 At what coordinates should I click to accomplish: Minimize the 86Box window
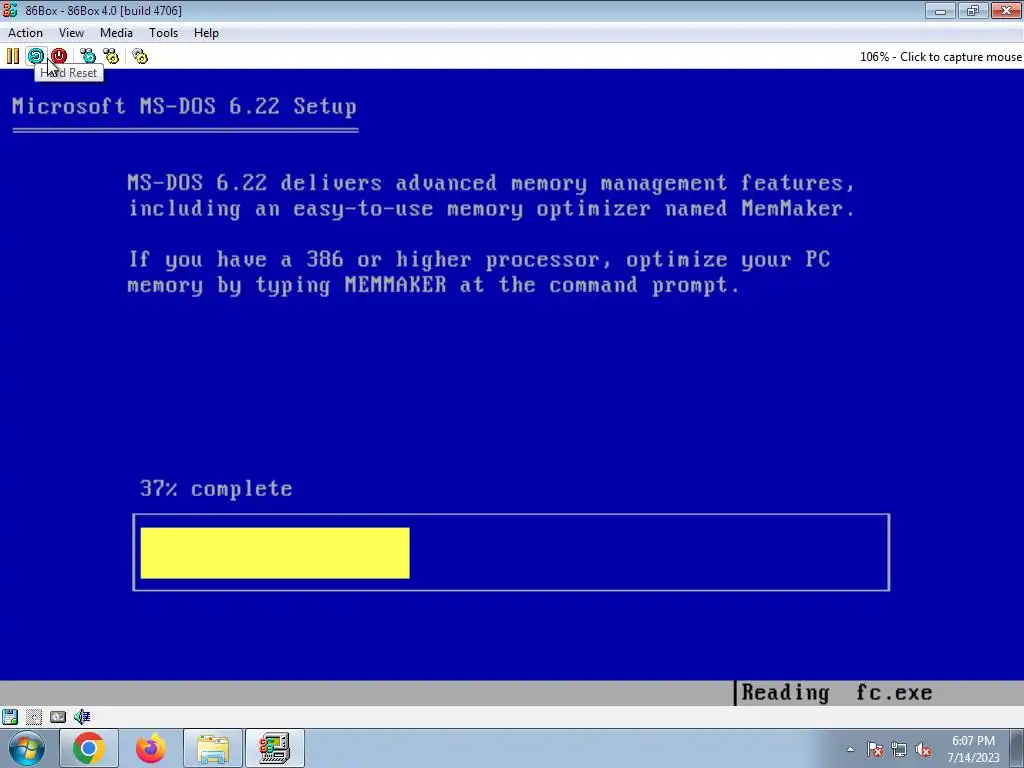point(940,10)
